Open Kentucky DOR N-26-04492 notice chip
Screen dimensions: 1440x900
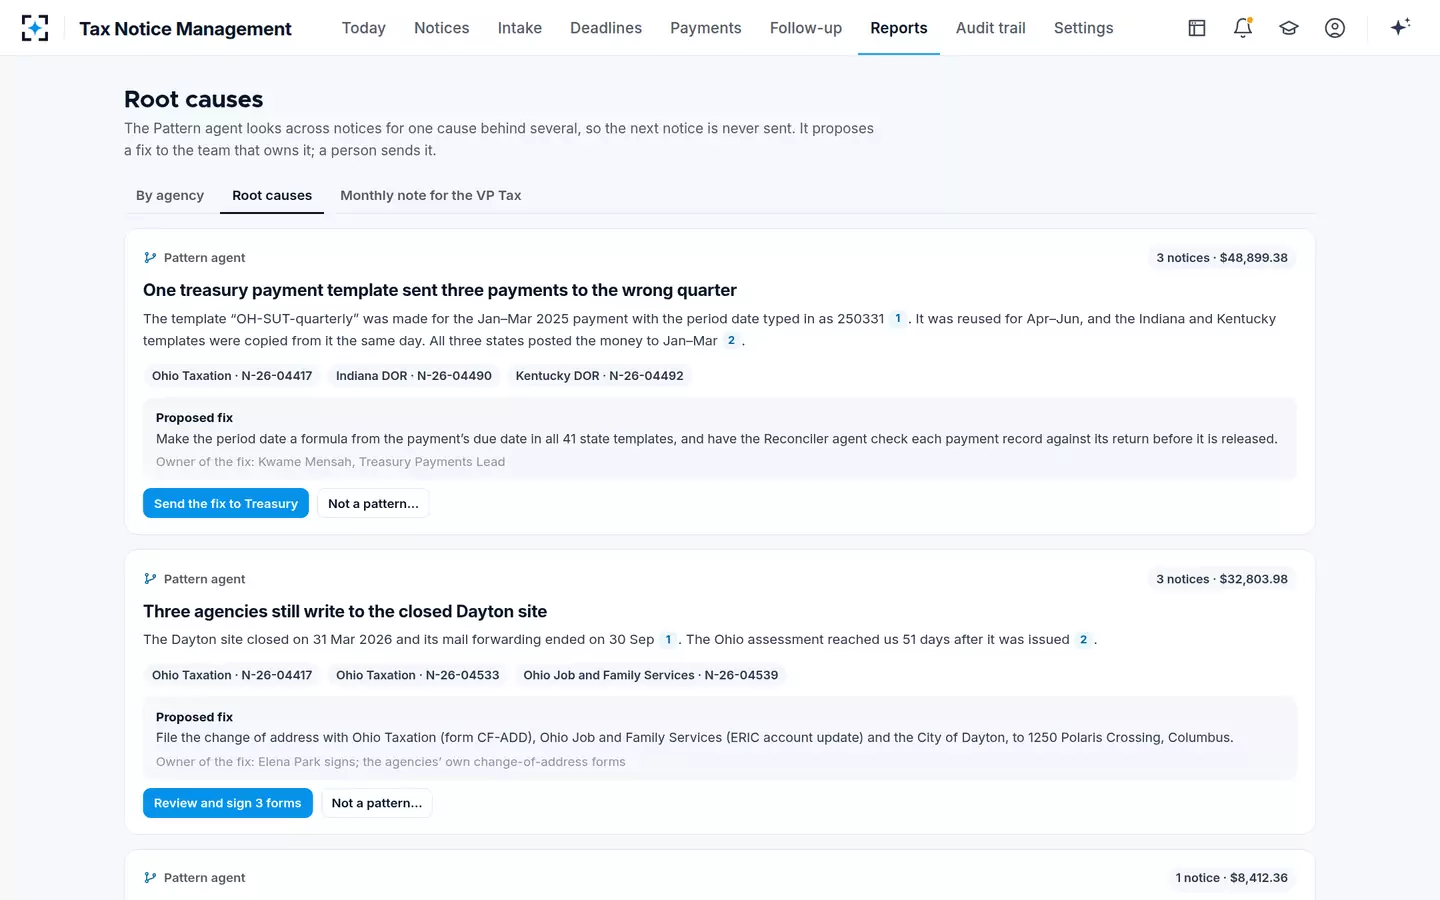pyautogui.click(x=600, y=376)
